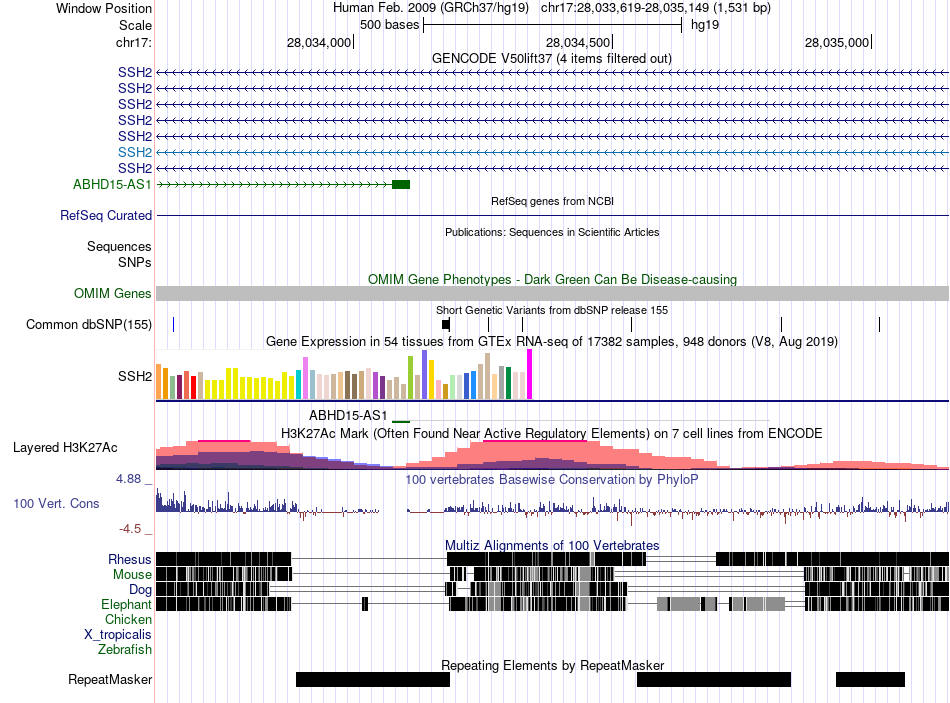Viewport: 950px width, 703px height.
Task: Click the Dog alignment row label
Action: click(x=140, y=590)
